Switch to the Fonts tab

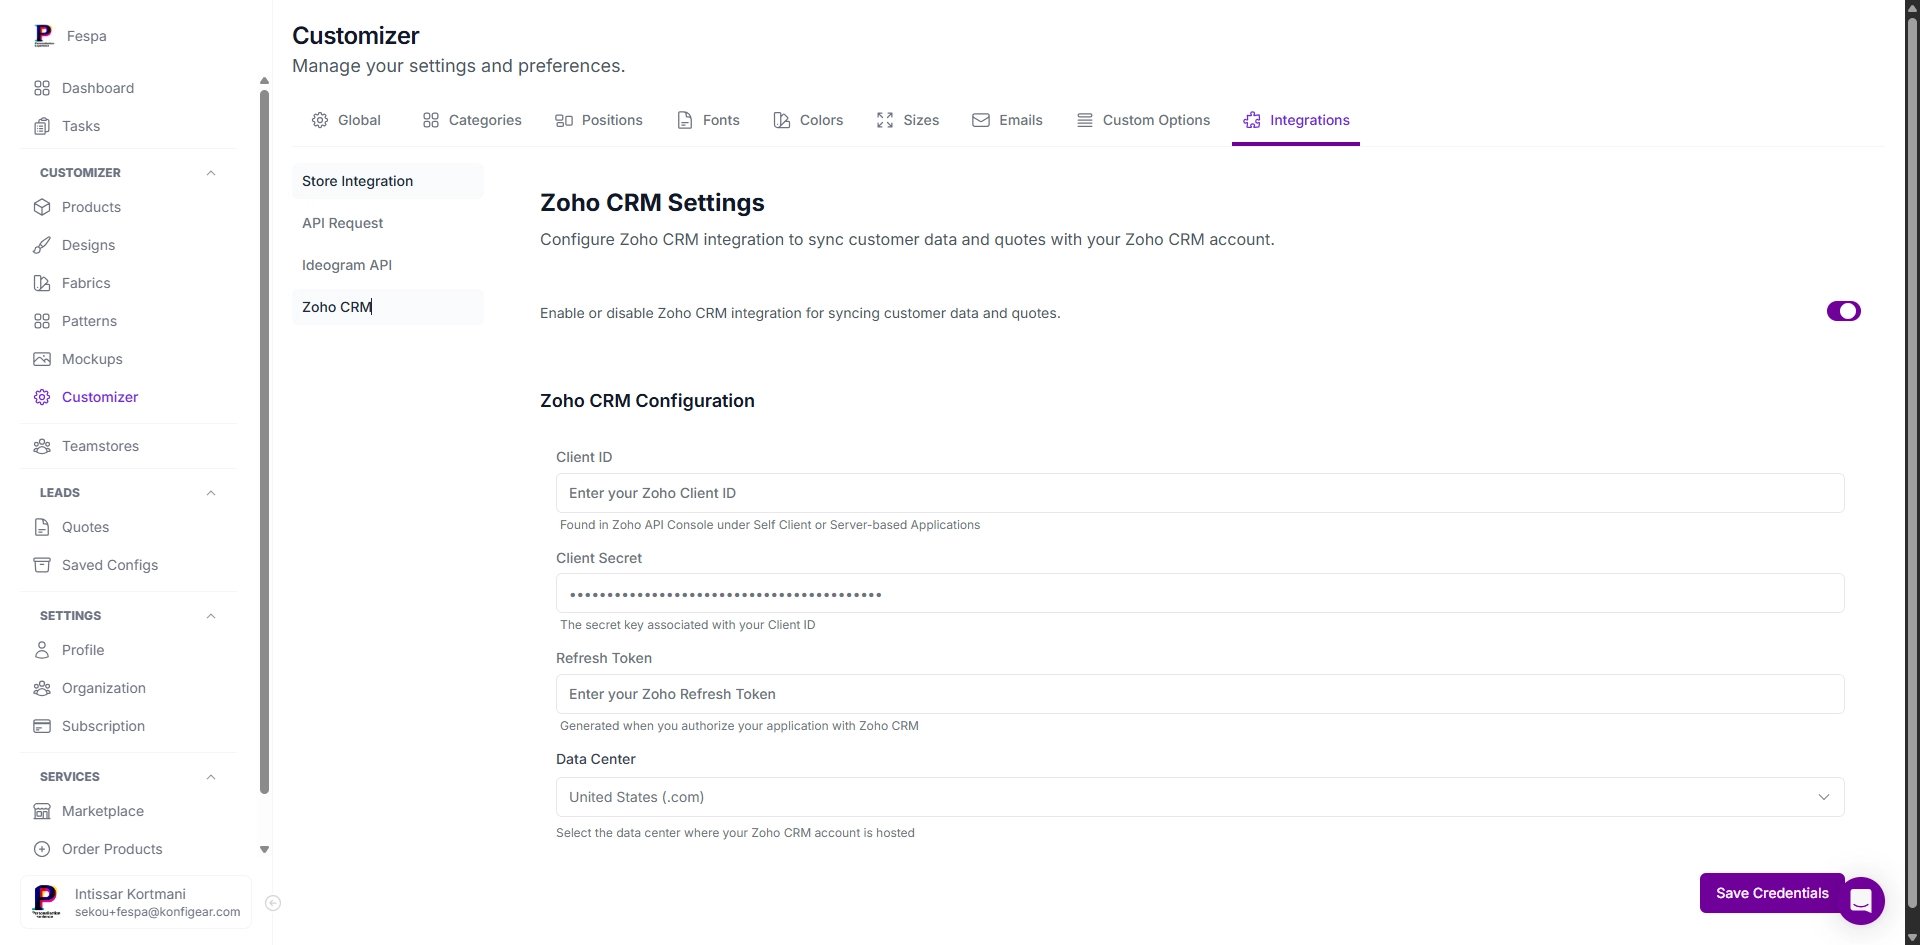click(x=707, y=120)
